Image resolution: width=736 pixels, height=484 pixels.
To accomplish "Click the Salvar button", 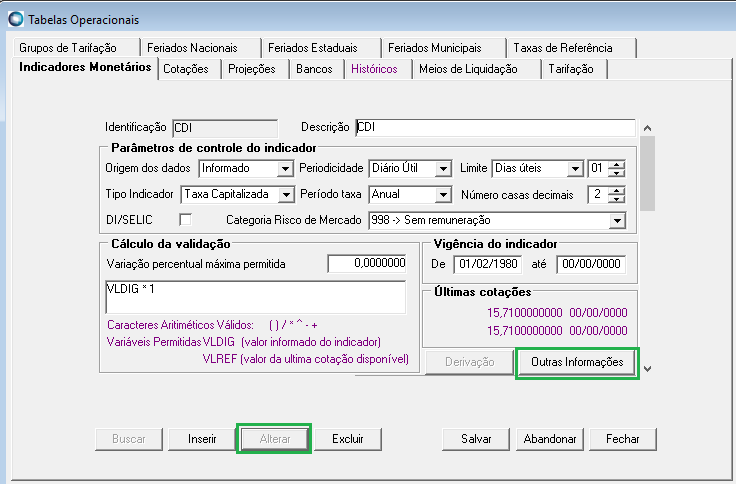I will pos(476,439).
